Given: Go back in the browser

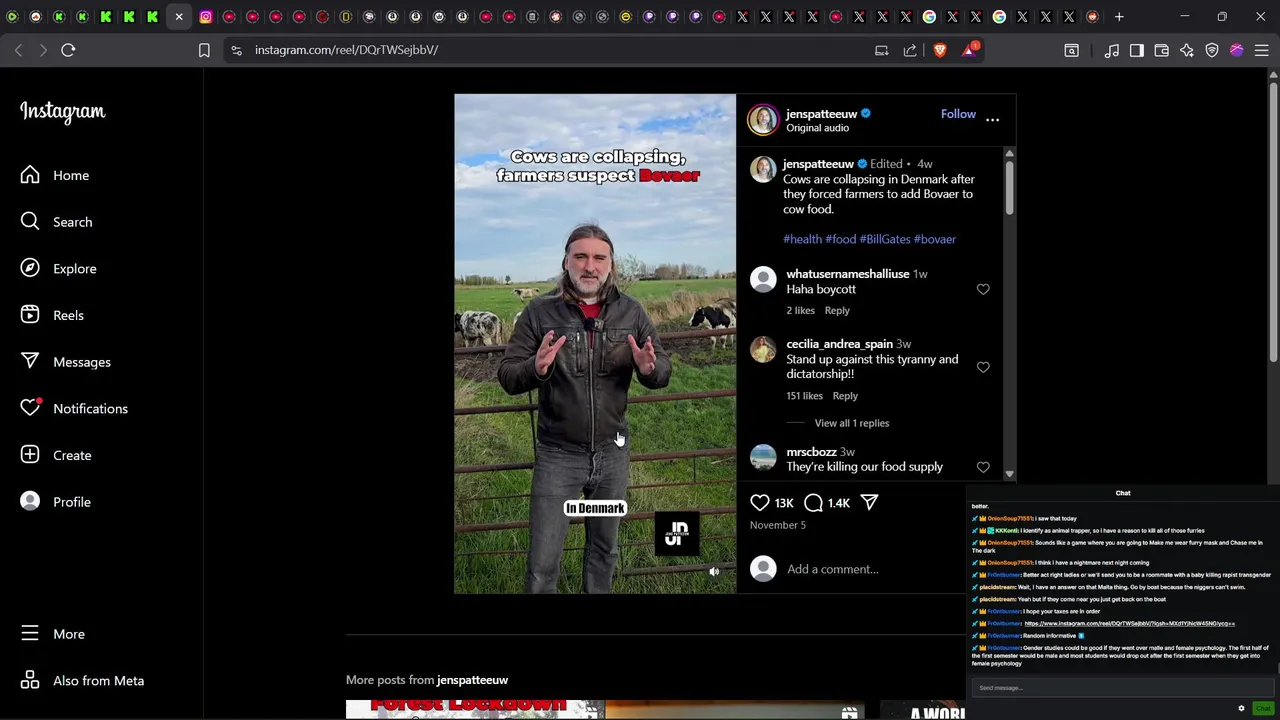Looking at the screenshot, I should (18, 50).
